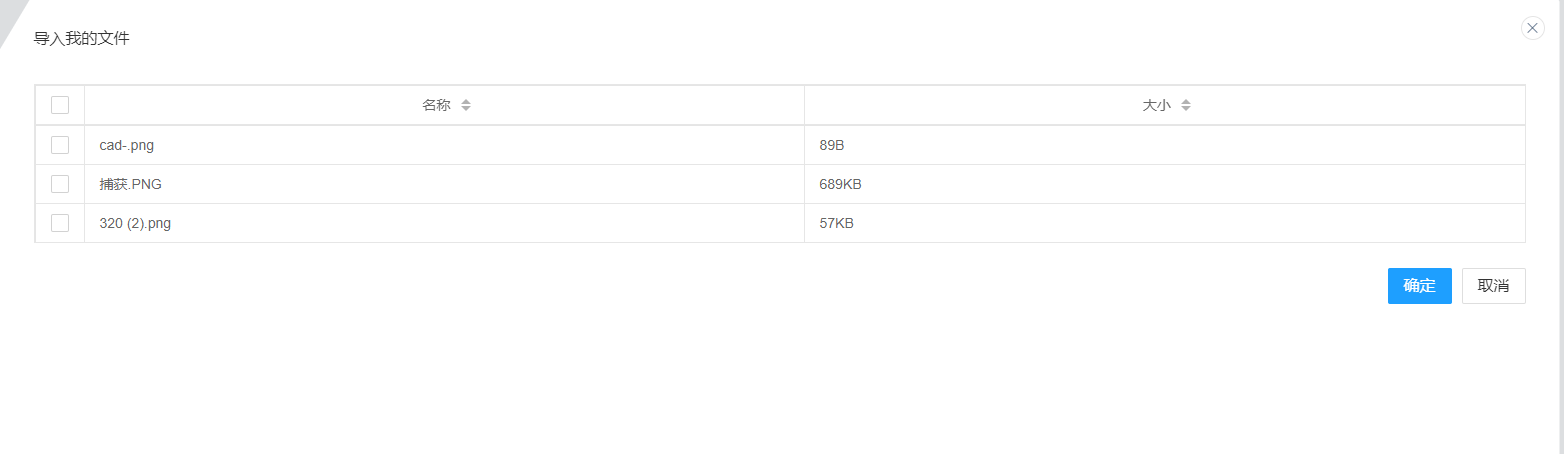Choose the 捕获.PNG file name entry
The width and height of the screenshot is (1564, 454).
[130, 184]
